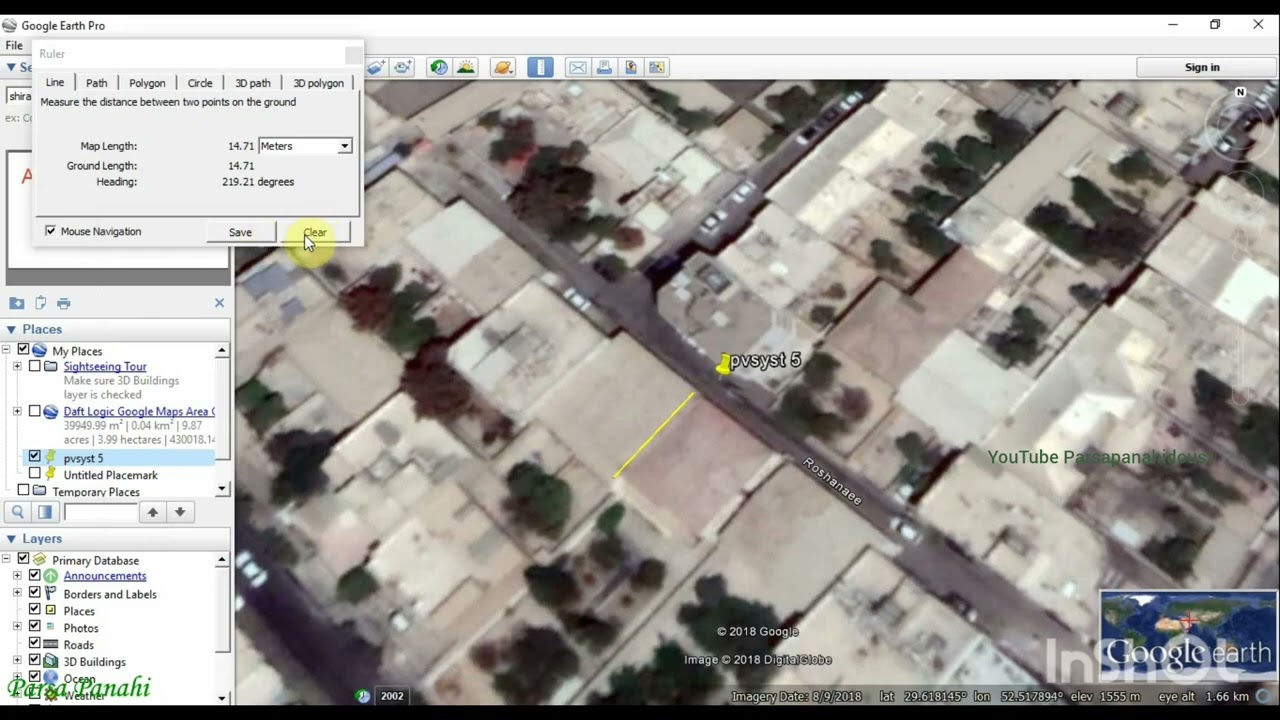1280x720 pixels.
Task: Collapse the Layers panel triangle
Action: (x=11, y=539)
